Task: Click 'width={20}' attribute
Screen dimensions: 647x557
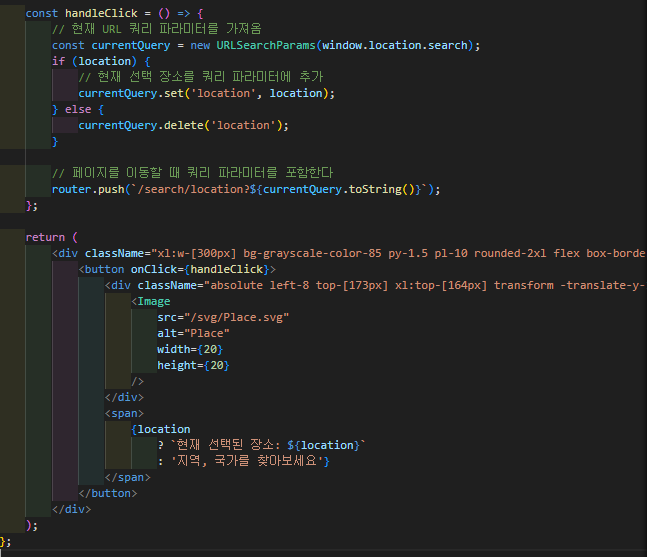Action: coord(190,349)
